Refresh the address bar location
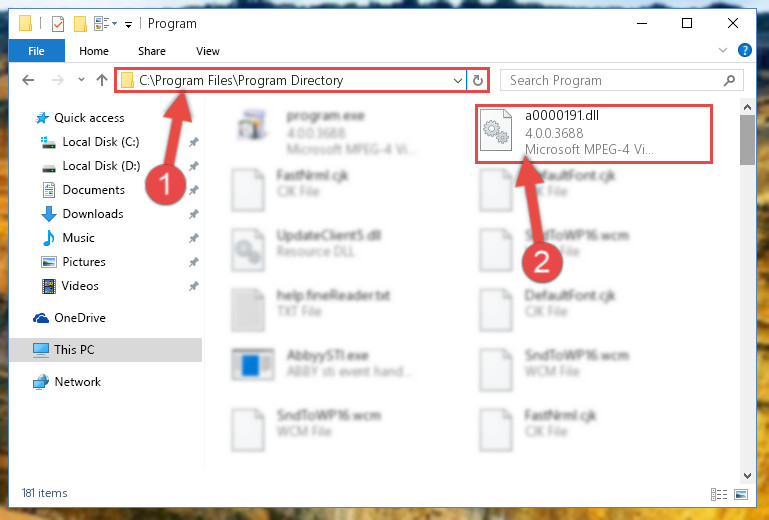The image size is (769, 520). point(478,80)
